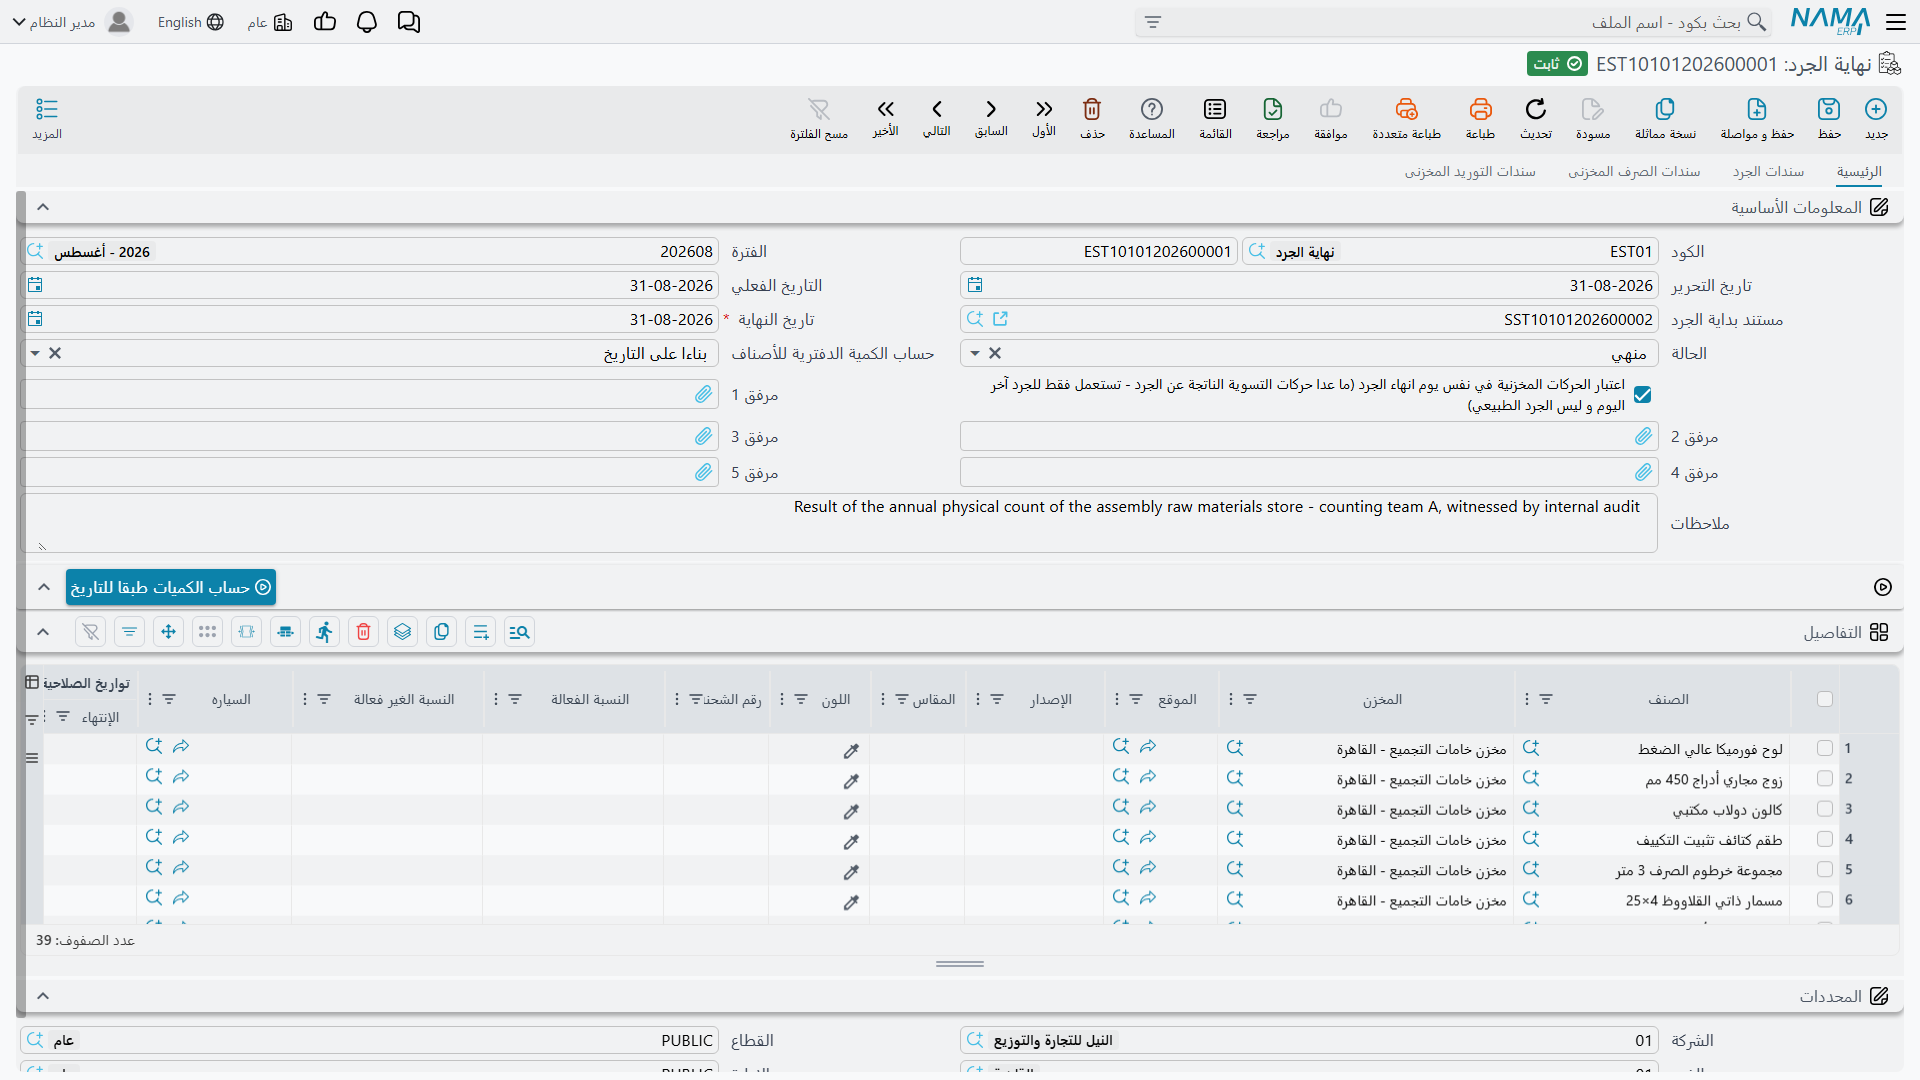Screen dimensions: 1920x1080
Task: Collapse the التفاصيل section chevron
Action: [43, 632]
